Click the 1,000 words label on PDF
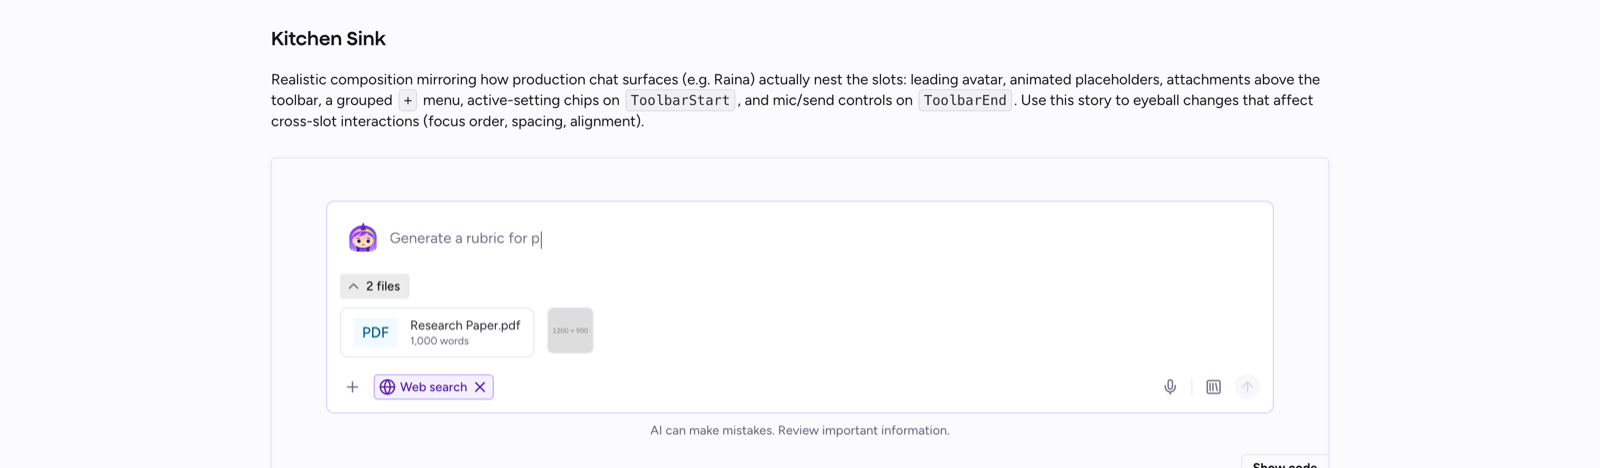The height and width of the screenshot is (468, 1600). tap(439, 341)
